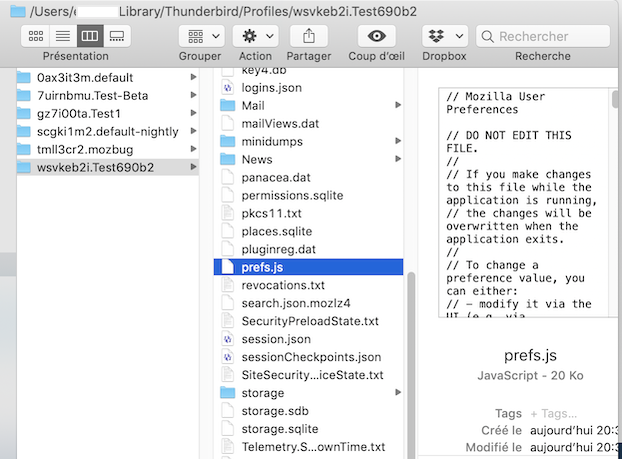Switch to list view presentation

(x=63, y=36)
